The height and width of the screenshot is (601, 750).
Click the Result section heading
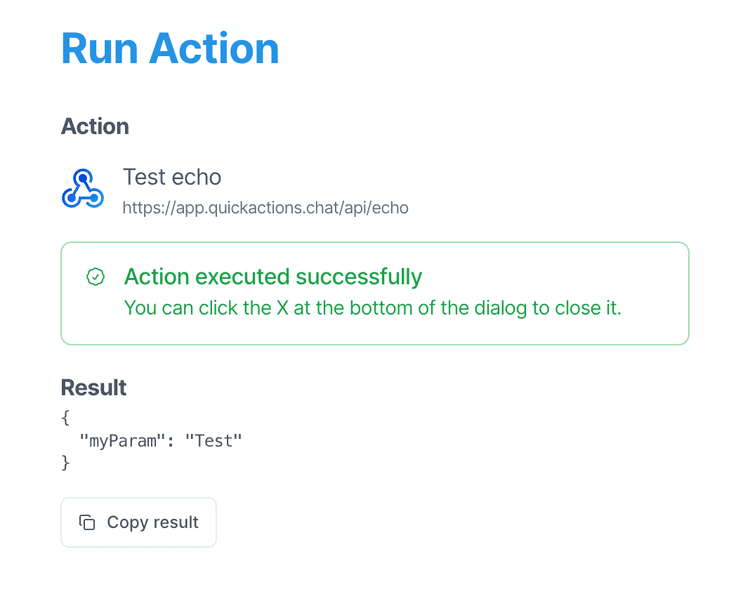pos(94,388)
